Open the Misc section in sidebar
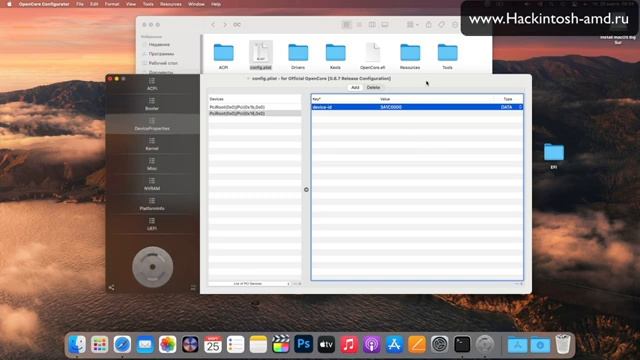 [152, 164]
